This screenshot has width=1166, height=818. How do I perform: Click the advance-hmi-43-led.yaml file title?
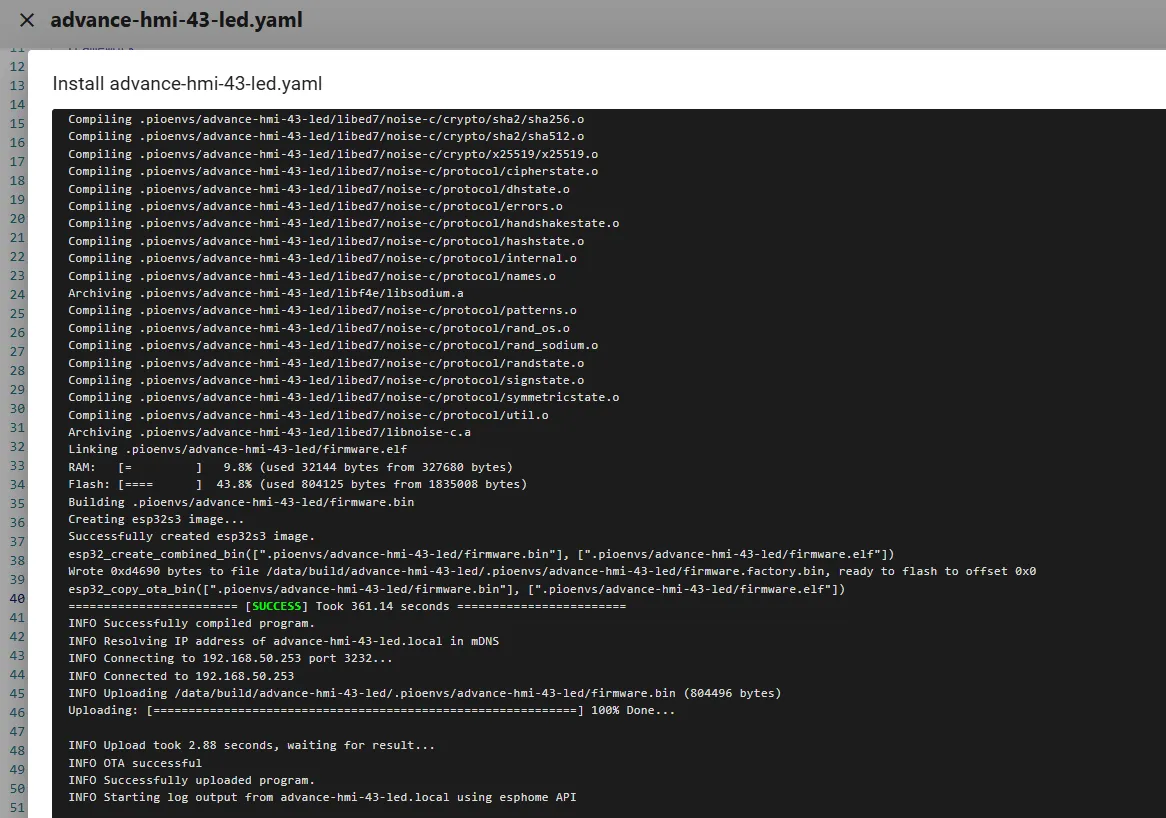pyautogui.click(x=176, y=20)
